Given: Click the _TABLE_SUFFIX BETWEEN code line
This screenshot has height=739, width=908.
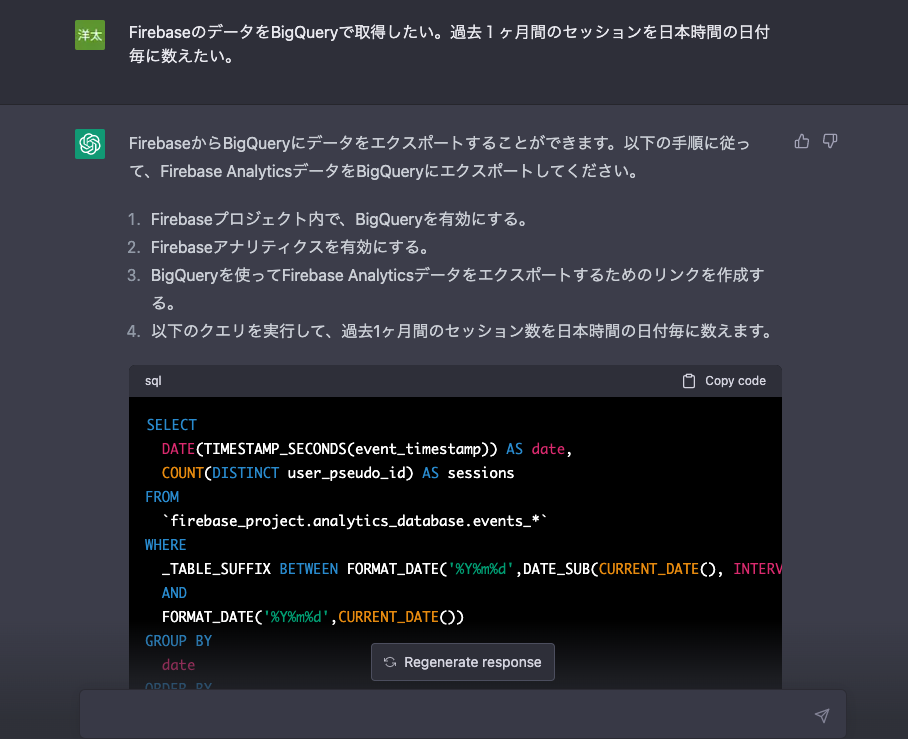Looking at the screenshot, I should click(471, 569).
